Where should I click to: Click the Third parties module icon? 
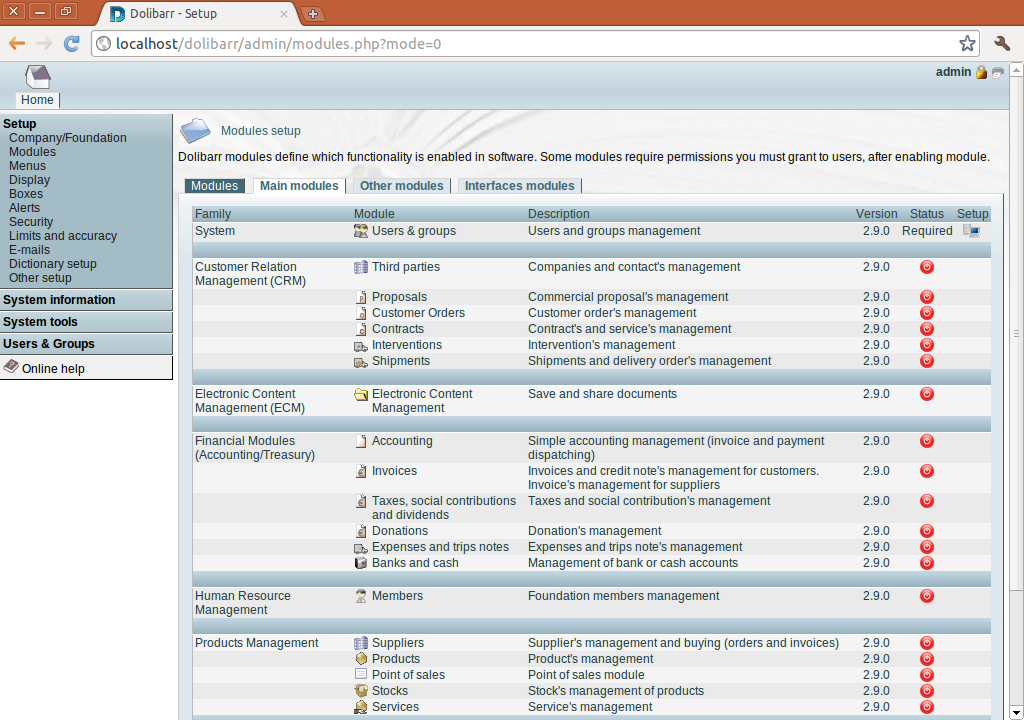tap(360, 267)
